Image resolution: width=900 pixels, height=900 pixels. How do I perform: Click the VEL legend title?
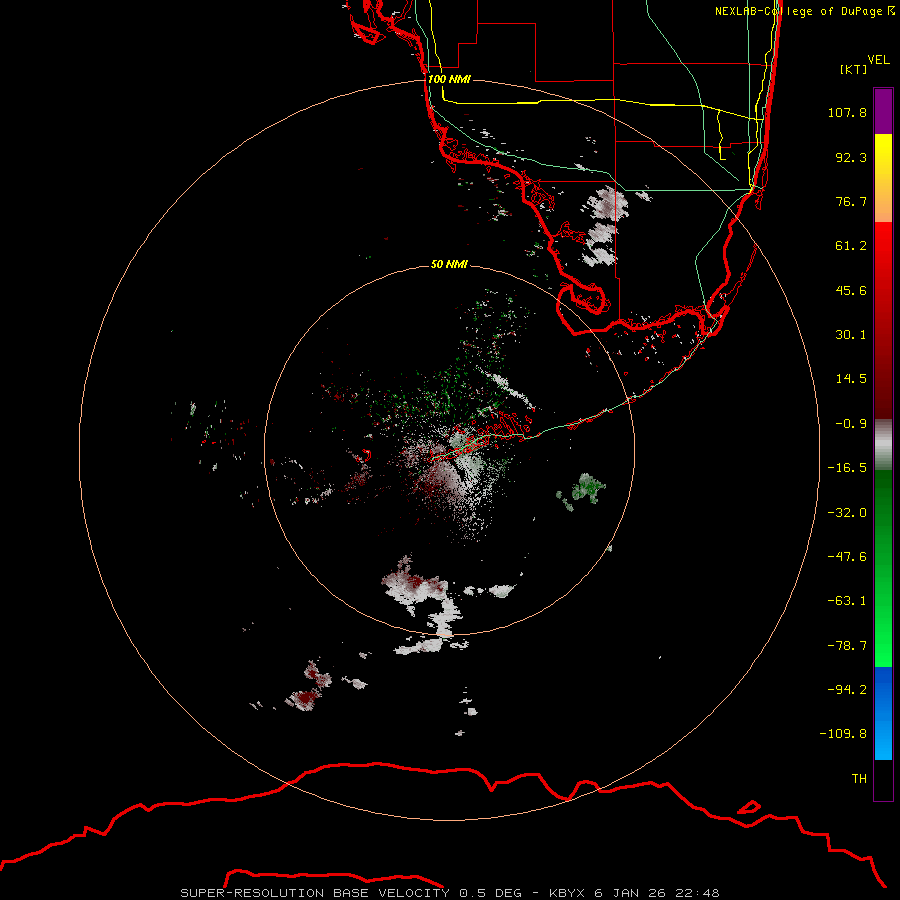pos(878,60)
